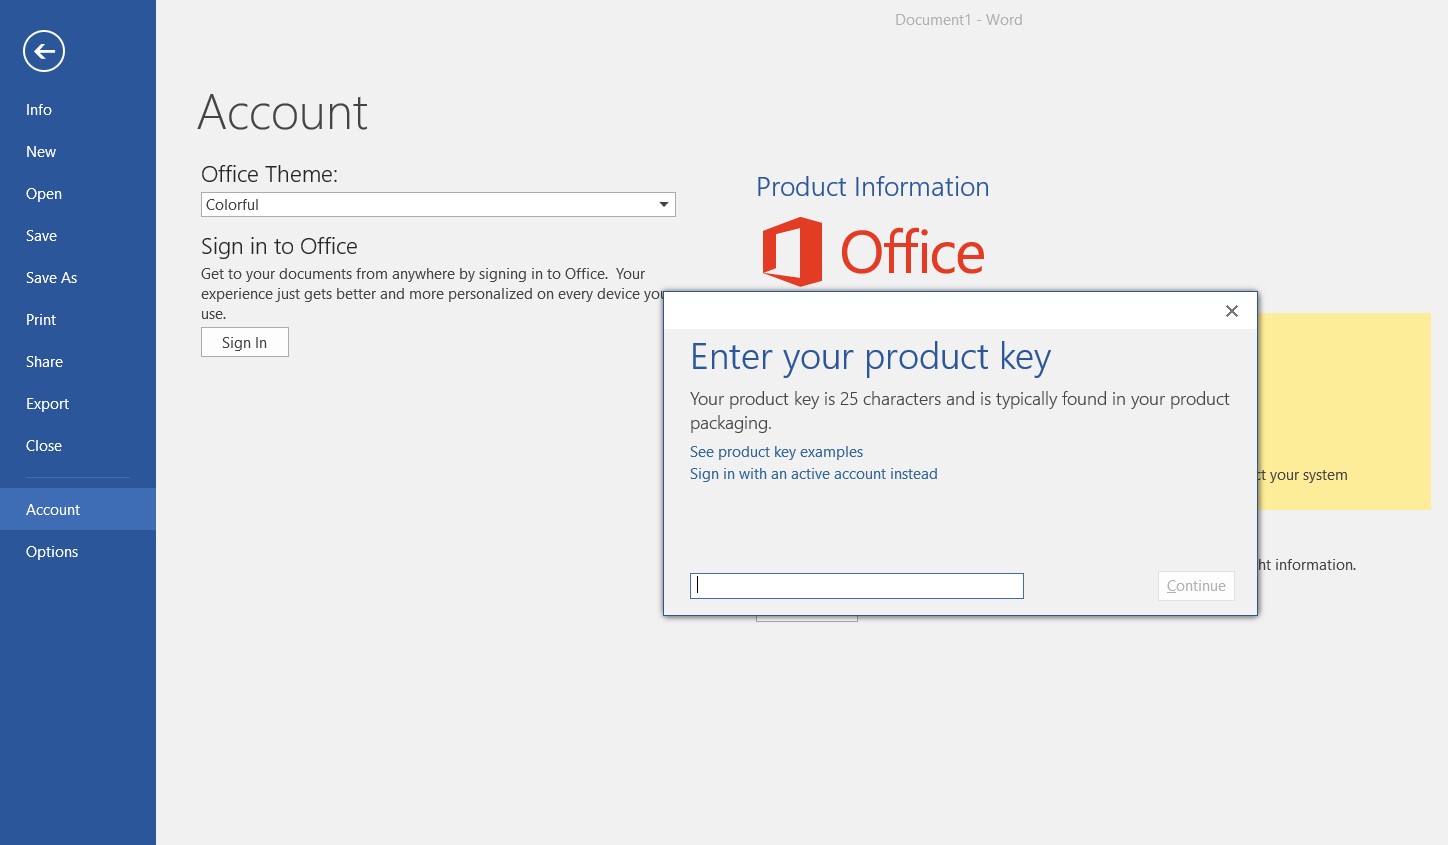
Task: Open the Print section
Action: [x=40, y=319]
